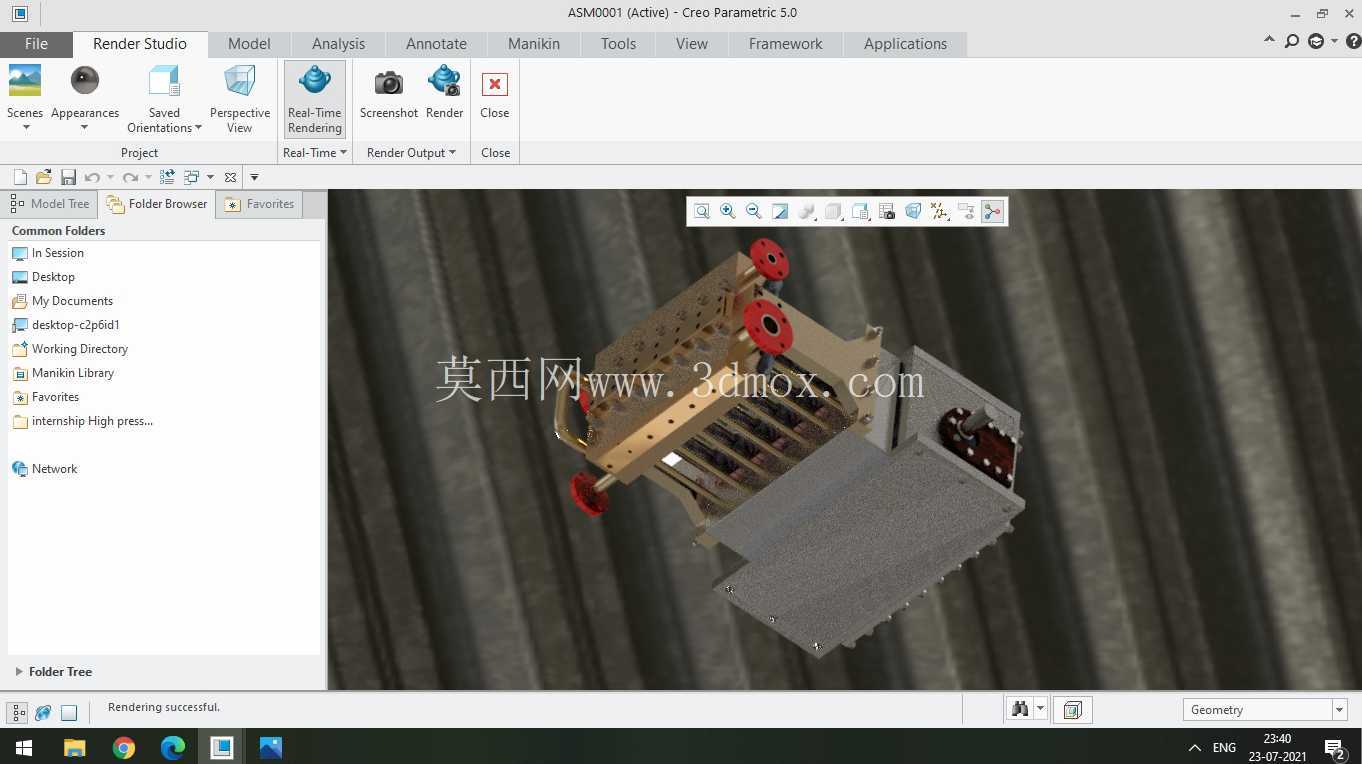Open the Windows switcher icon
1362x764 pixels.
(192, 177)
